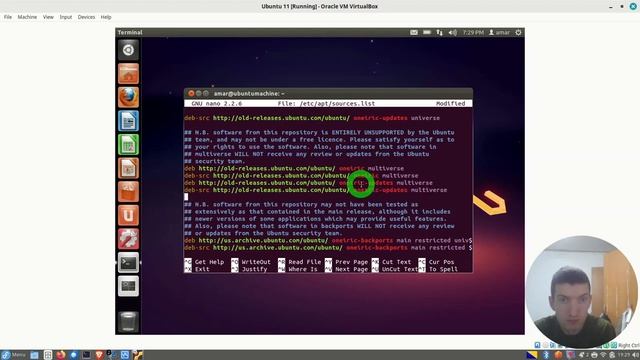Viewport: 640px width, 360px height.
Task: Open the VirtualBox Machine menu
Action: coord(27,17)
